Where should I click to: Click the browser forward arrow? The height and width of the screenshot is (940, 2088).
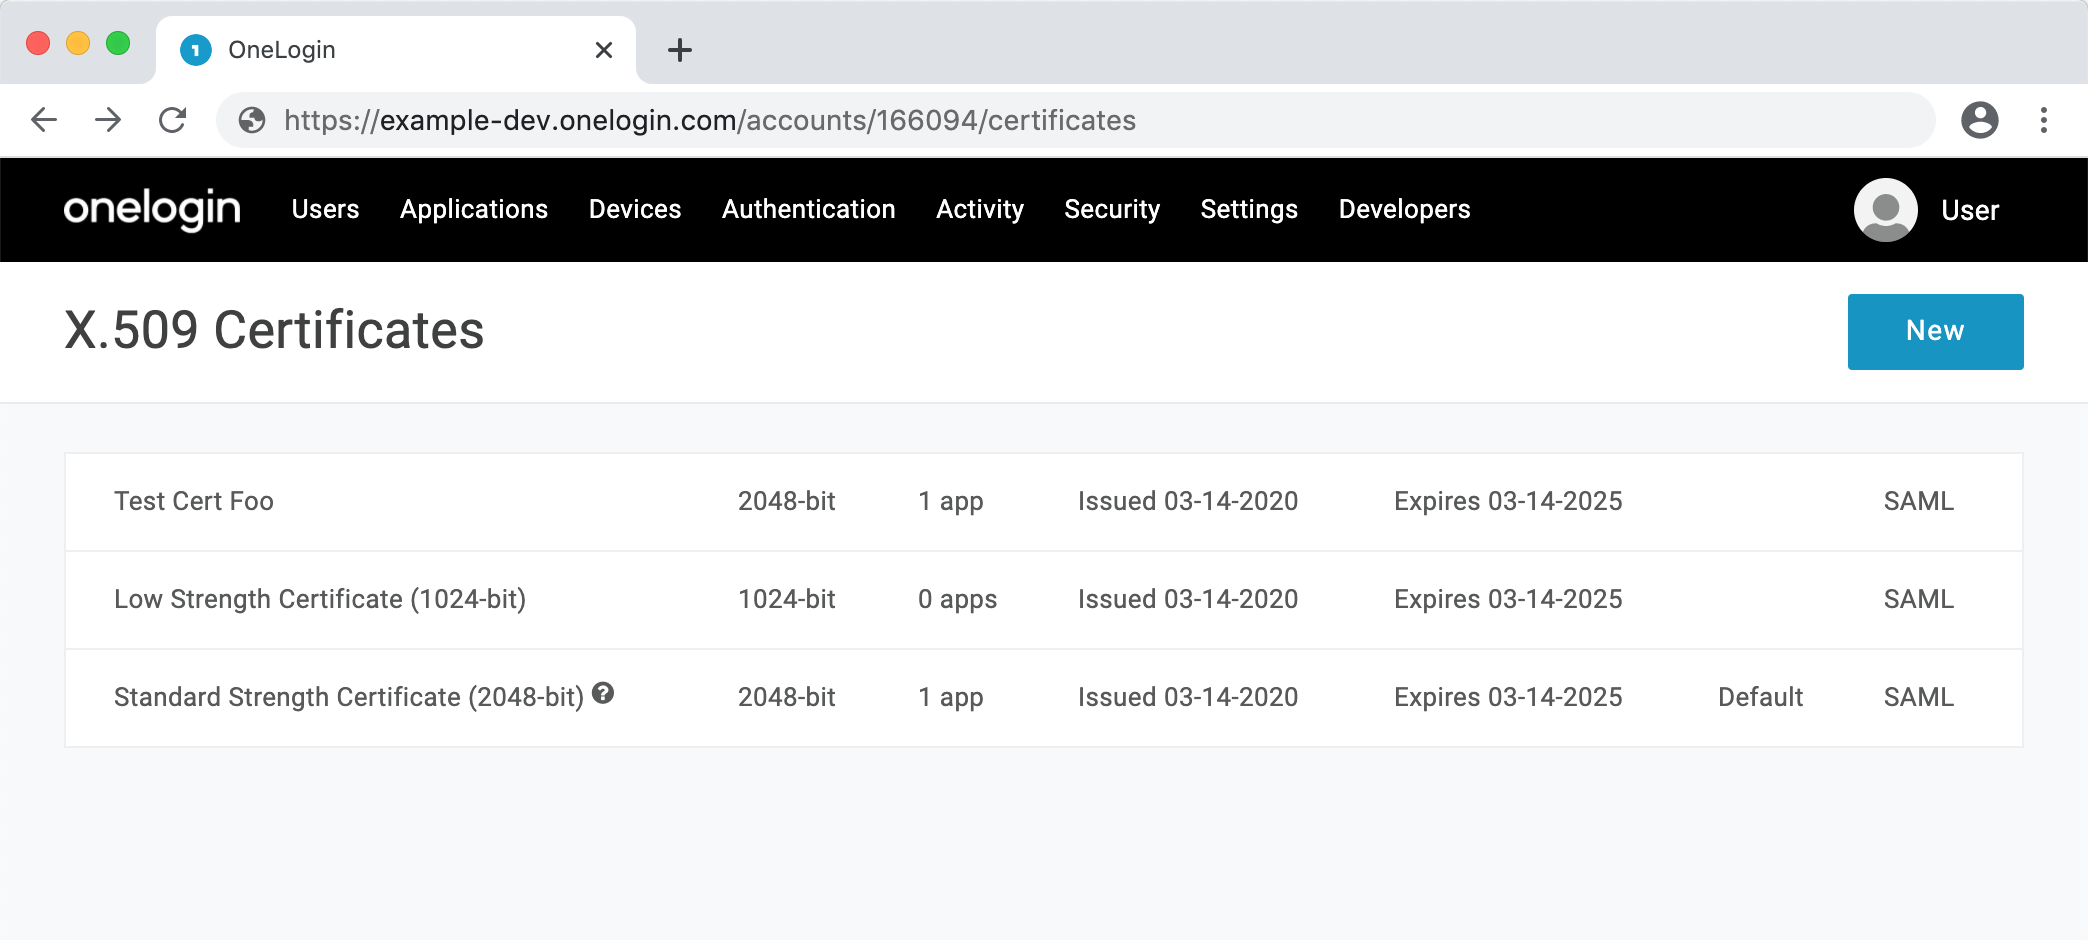point(108,120)
